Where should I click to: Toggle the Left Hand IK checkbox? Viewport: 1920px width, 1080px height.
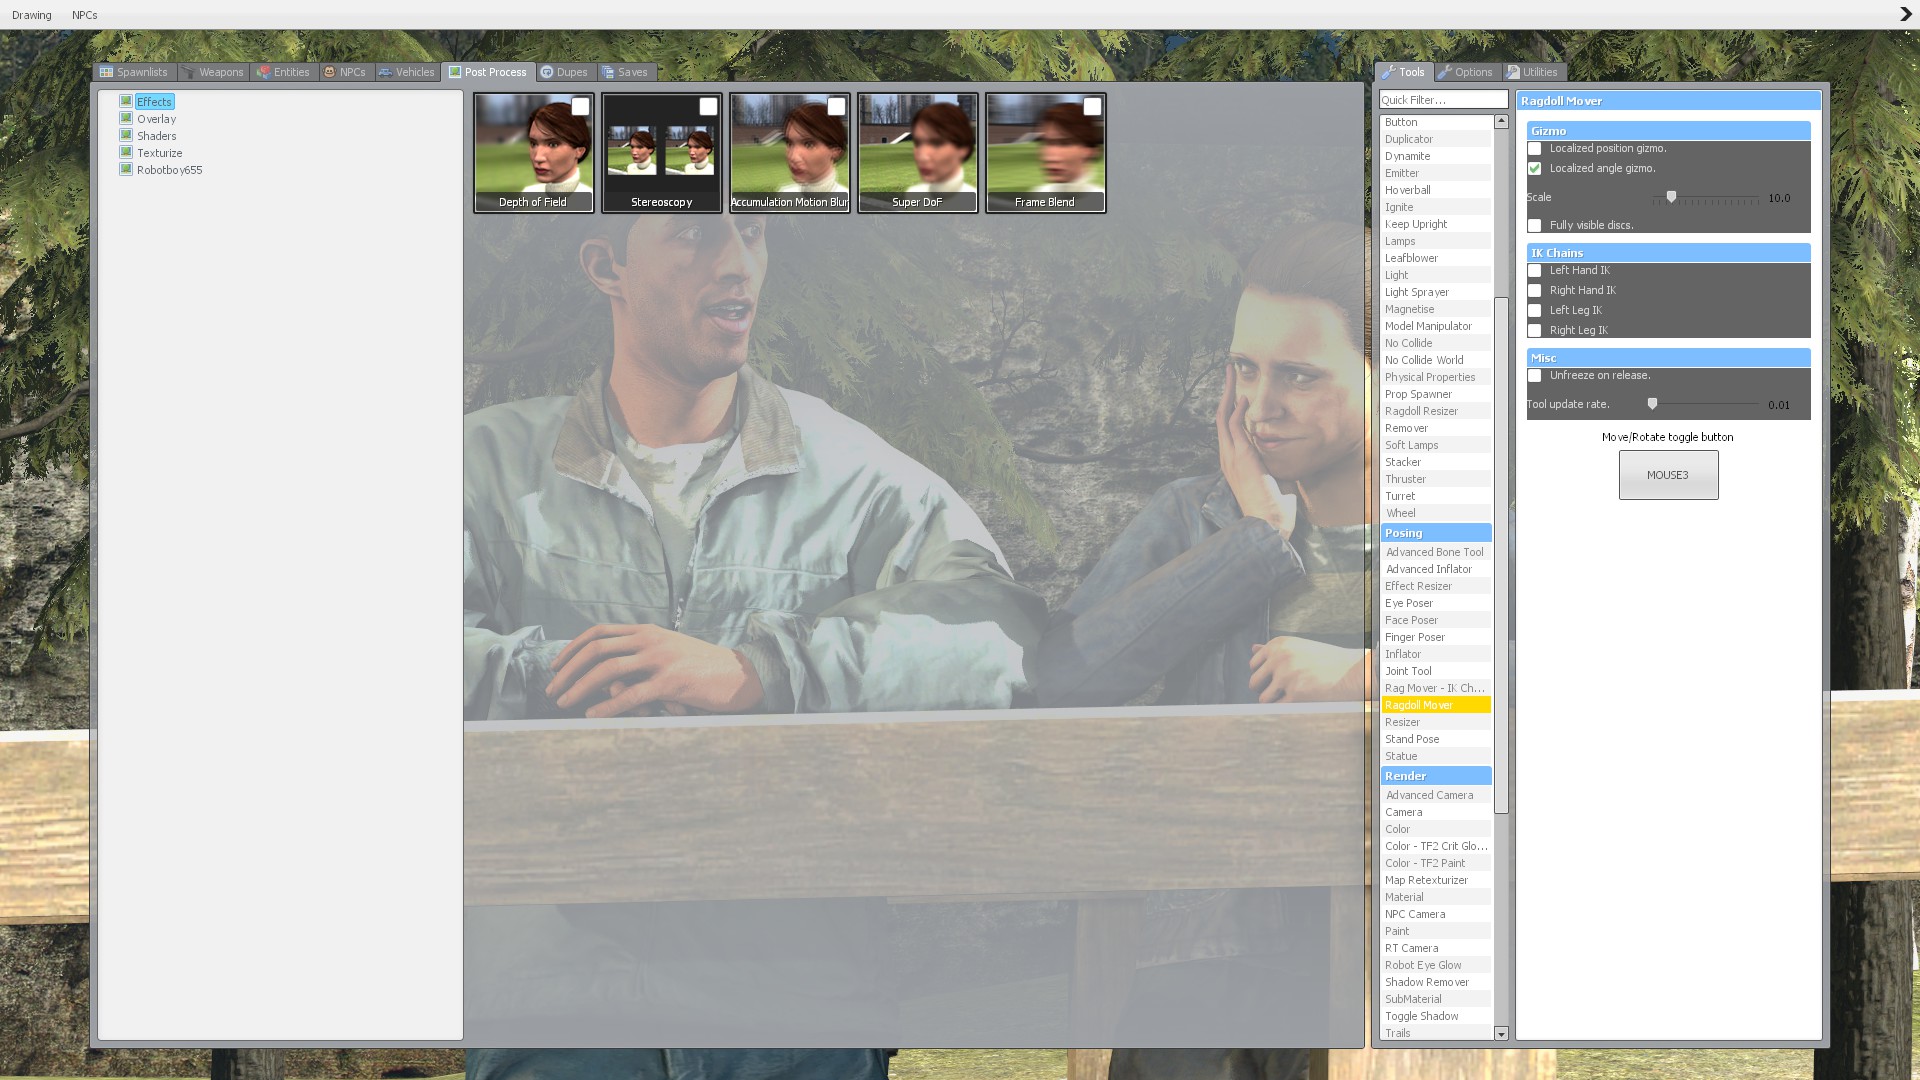coord(1534,271)
